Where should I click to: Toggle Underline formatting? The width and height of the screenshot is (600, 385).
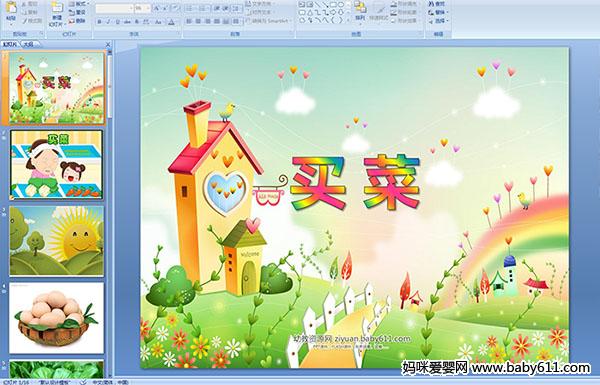tap(117, 22)
